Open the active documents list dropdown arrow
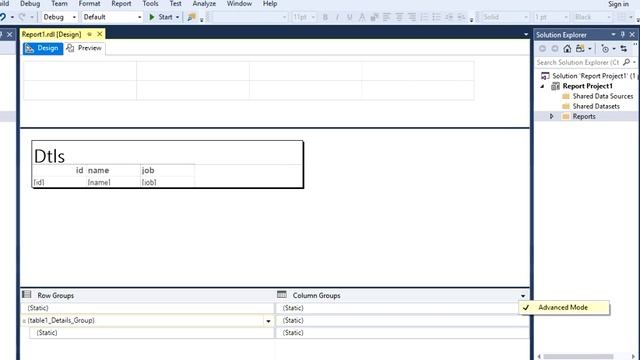Viewport: 640px width, 360px height. coord(526,35)
